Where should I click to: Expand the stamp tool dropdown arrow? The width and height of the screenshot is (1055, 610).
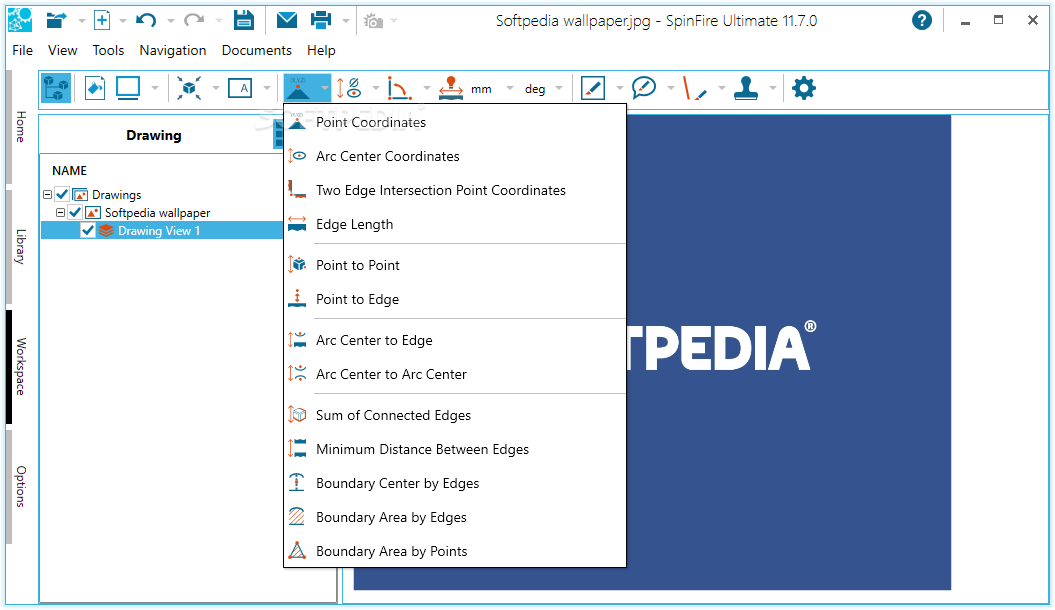pos(772,88)
